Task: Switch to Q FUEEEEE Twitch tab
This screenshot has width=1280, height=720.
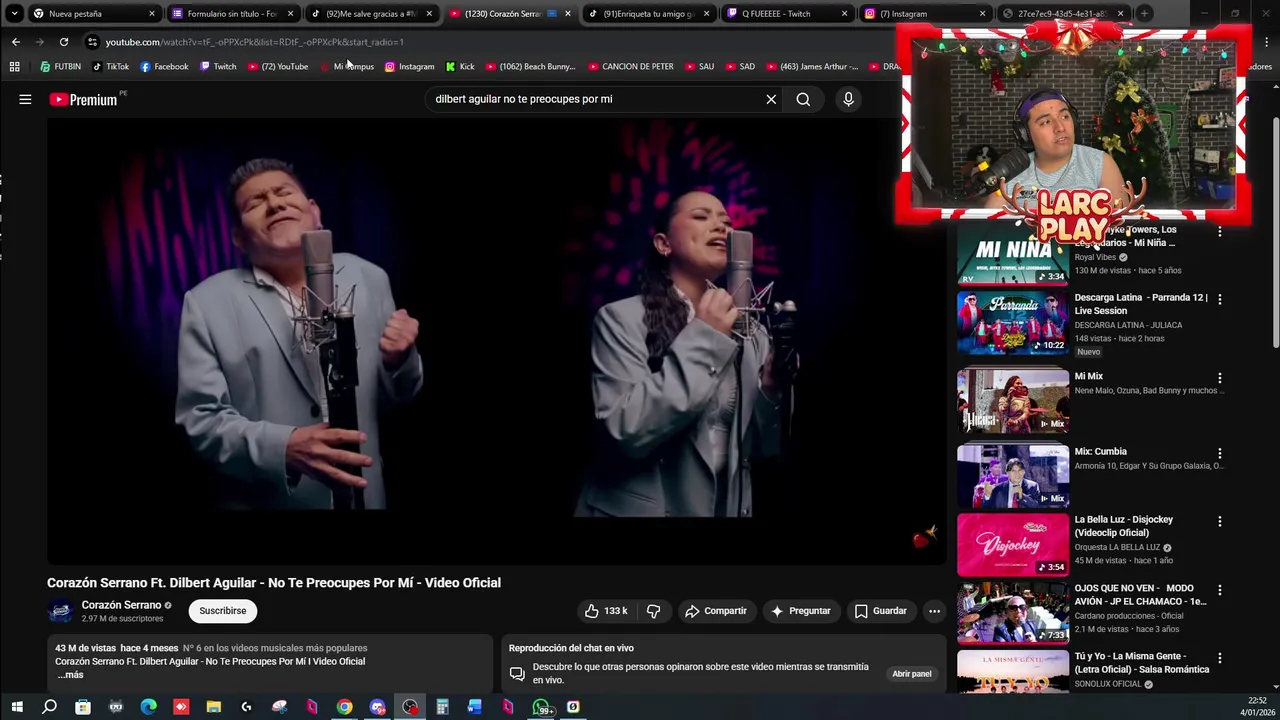Action: [x=786, y=14]
